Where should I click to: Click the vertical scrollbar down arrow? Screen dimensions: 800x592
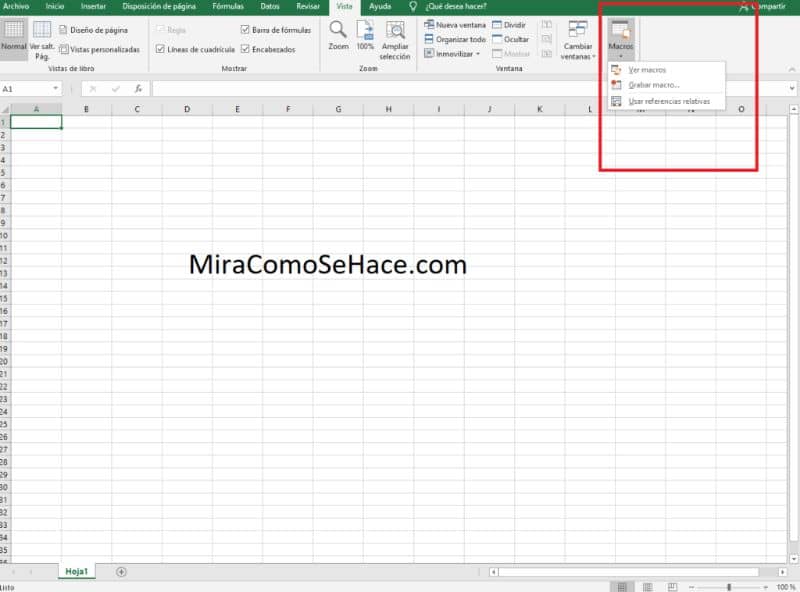coord(794,559)
